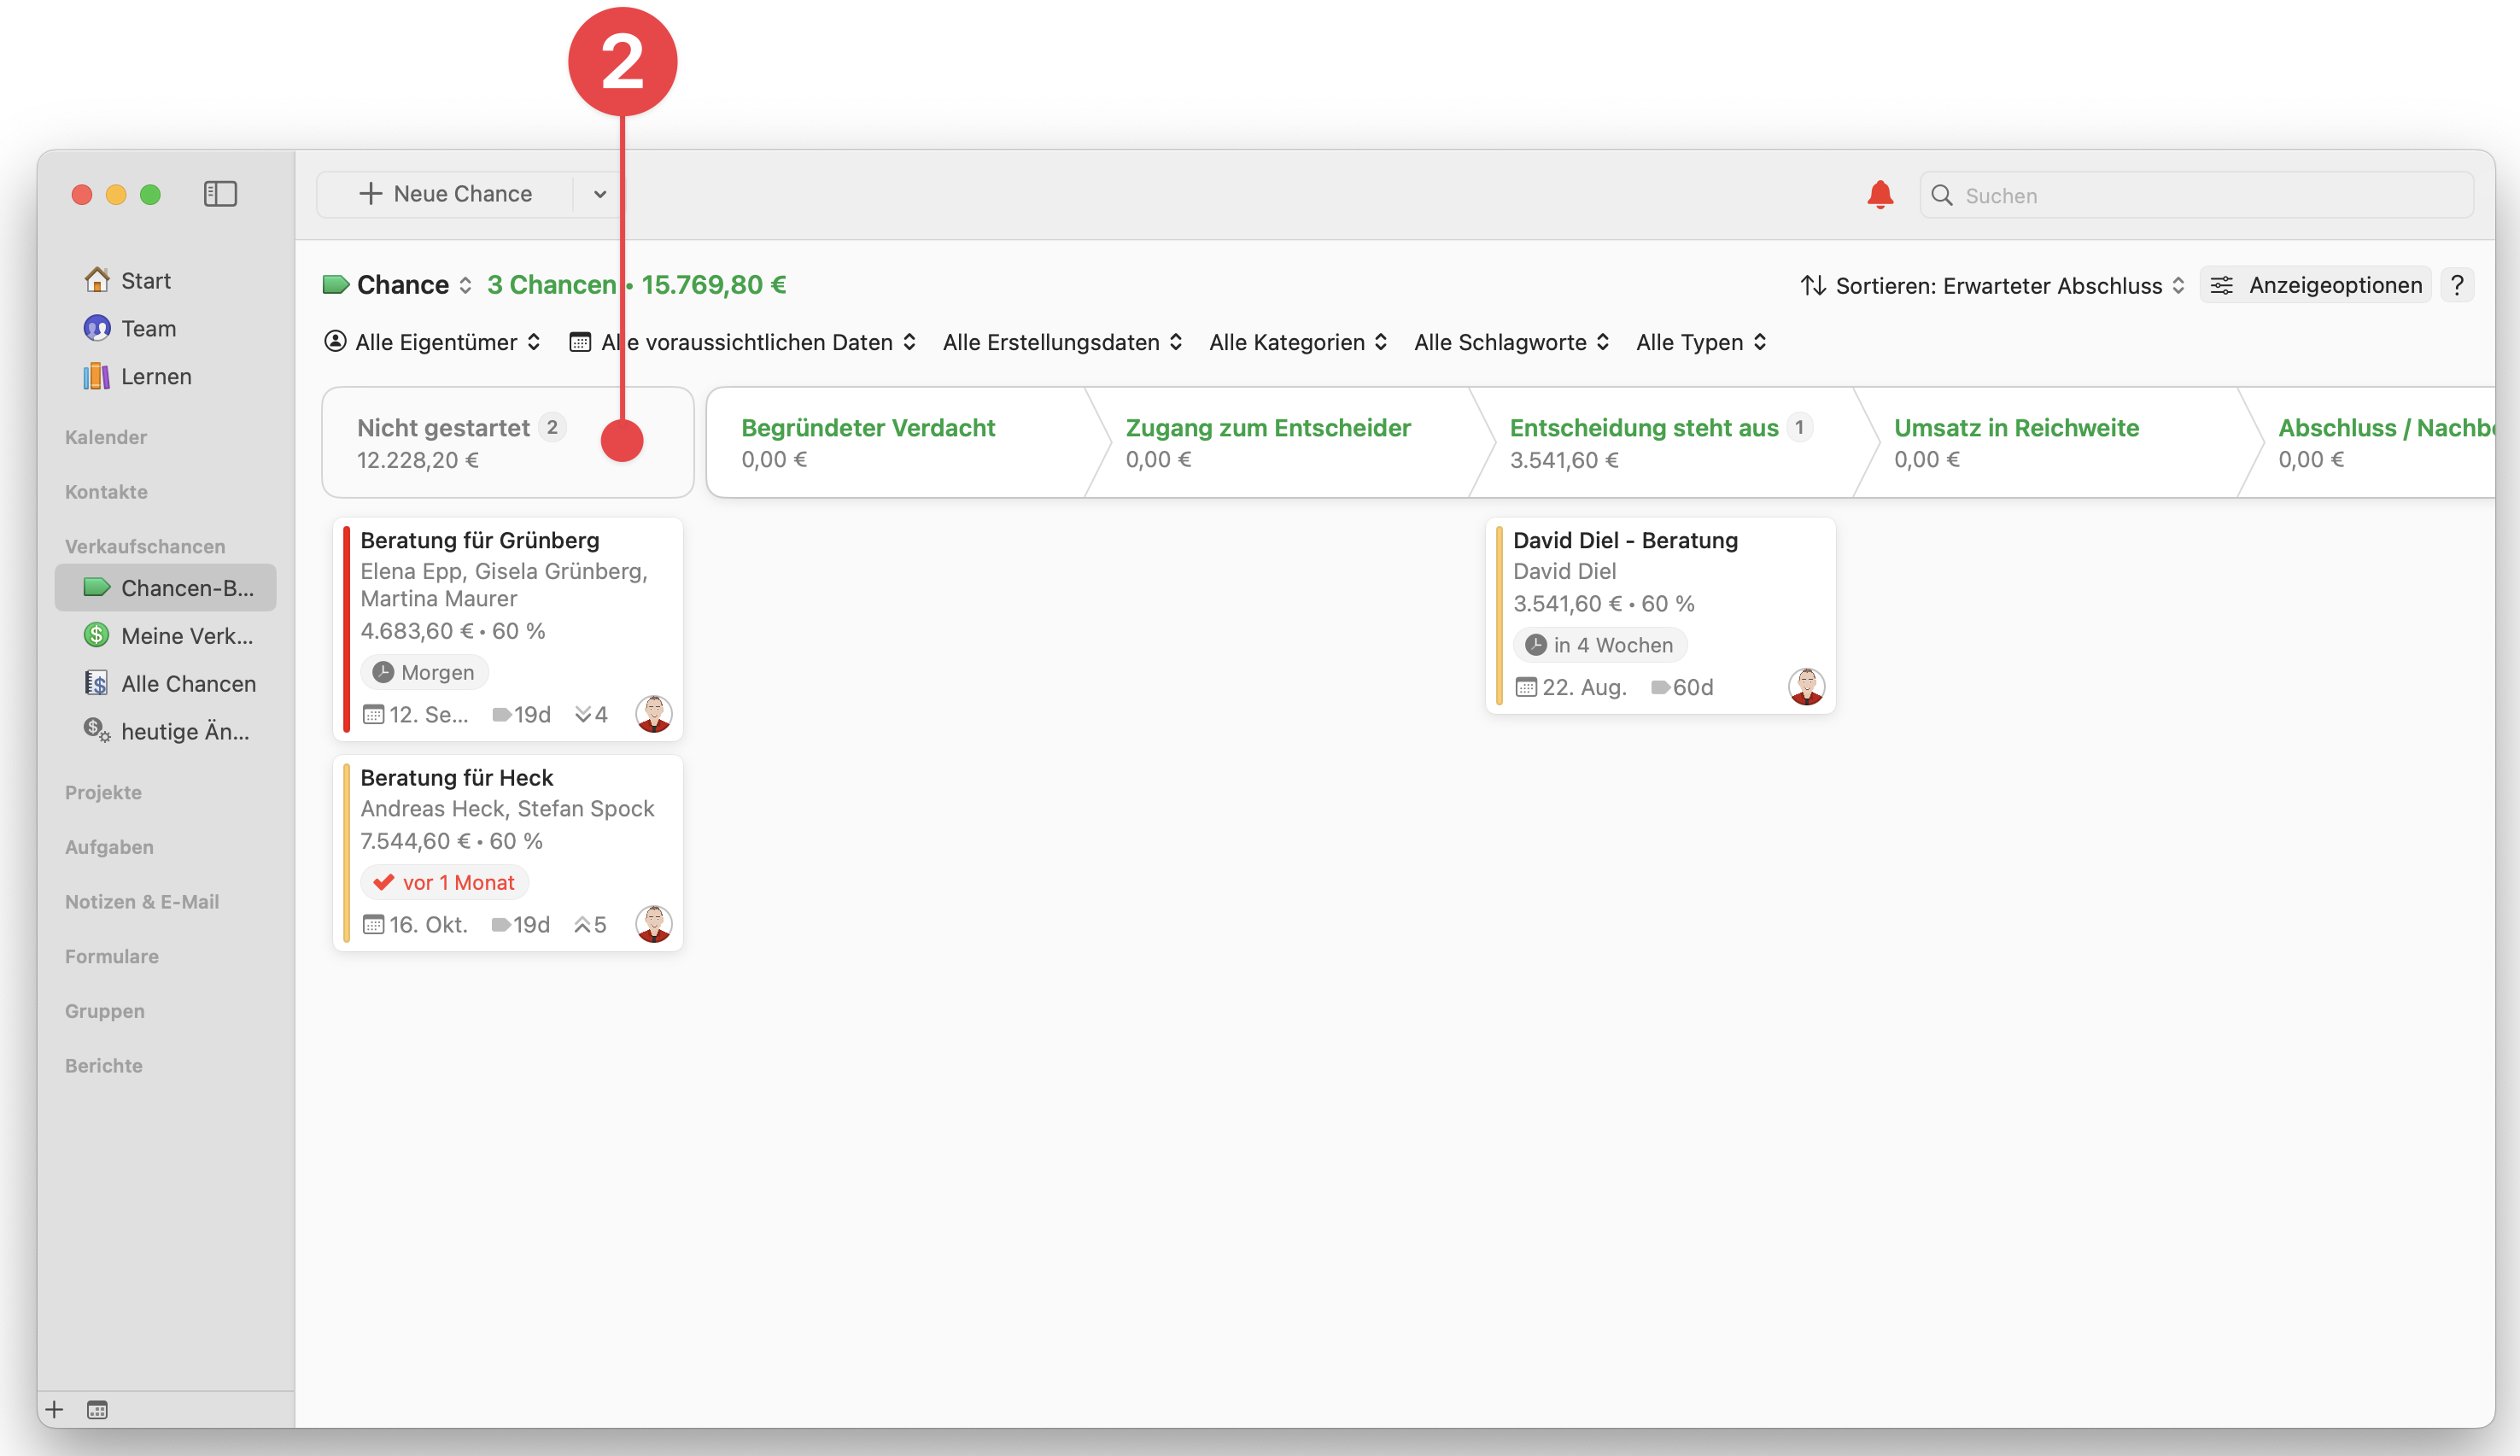
Task: Open the heutige Än... smart list
Action: coord(184,731)
